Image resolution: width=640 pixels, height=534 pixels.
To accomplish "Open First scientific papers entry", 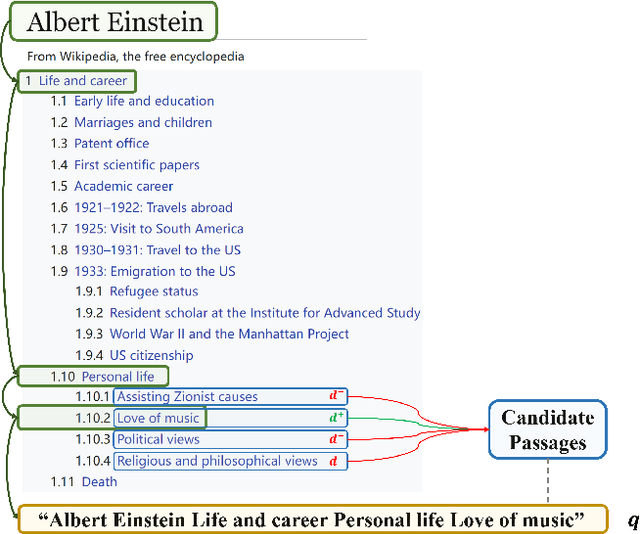I will (x=137, y=165).
